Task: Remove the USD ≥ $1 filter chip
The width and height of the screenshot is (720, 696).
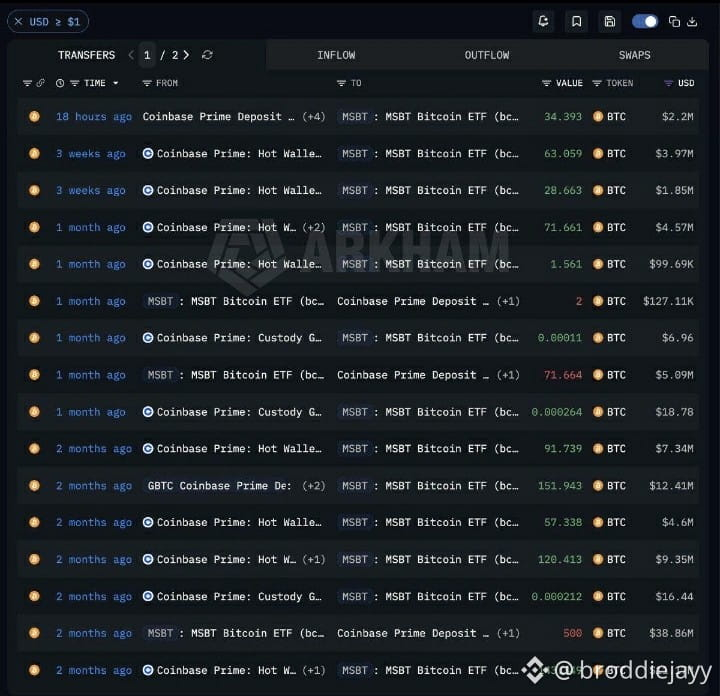Action: click(x=18, y=22)
